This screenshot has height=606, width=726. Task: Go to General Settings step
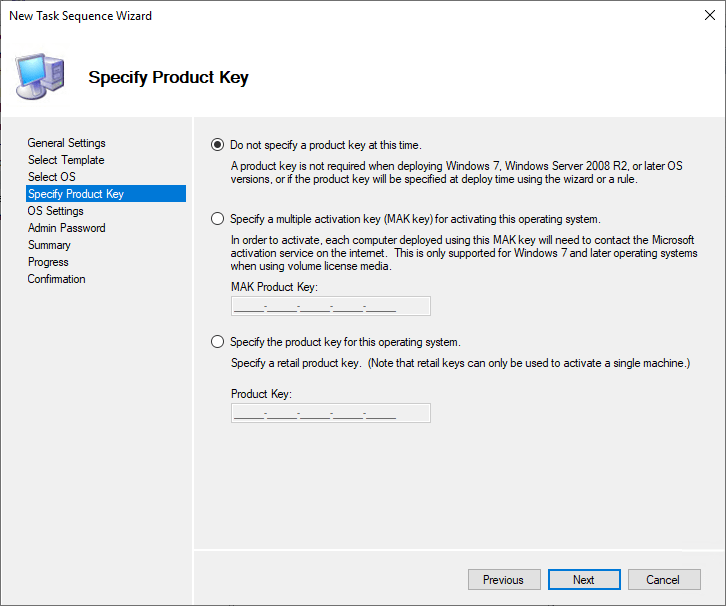pos(66,143)
